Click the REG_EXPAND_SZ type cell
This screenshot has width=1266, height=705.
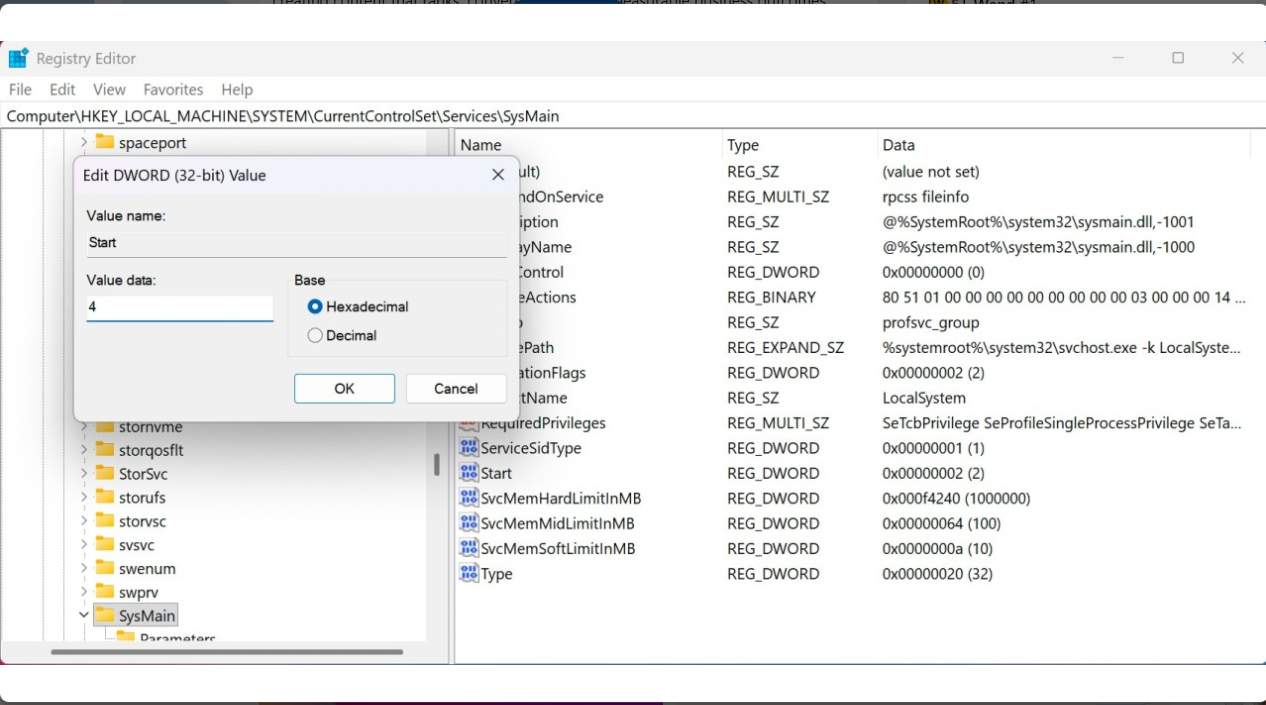[x=785, y=347]
